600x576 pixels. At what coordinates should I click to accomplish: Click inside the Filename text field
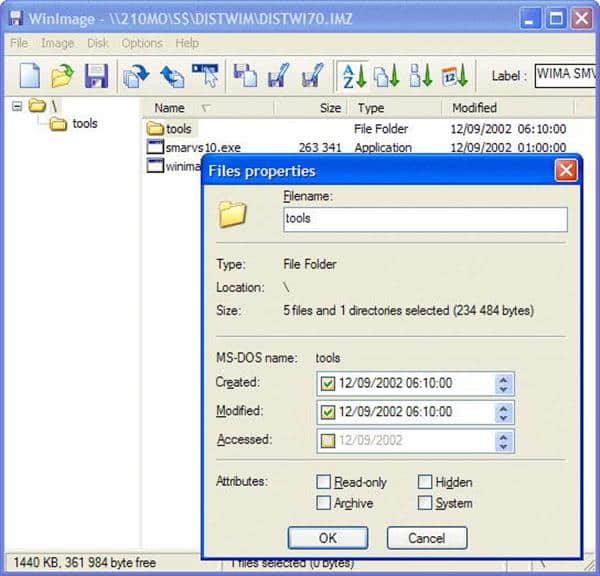coord(424,220)
